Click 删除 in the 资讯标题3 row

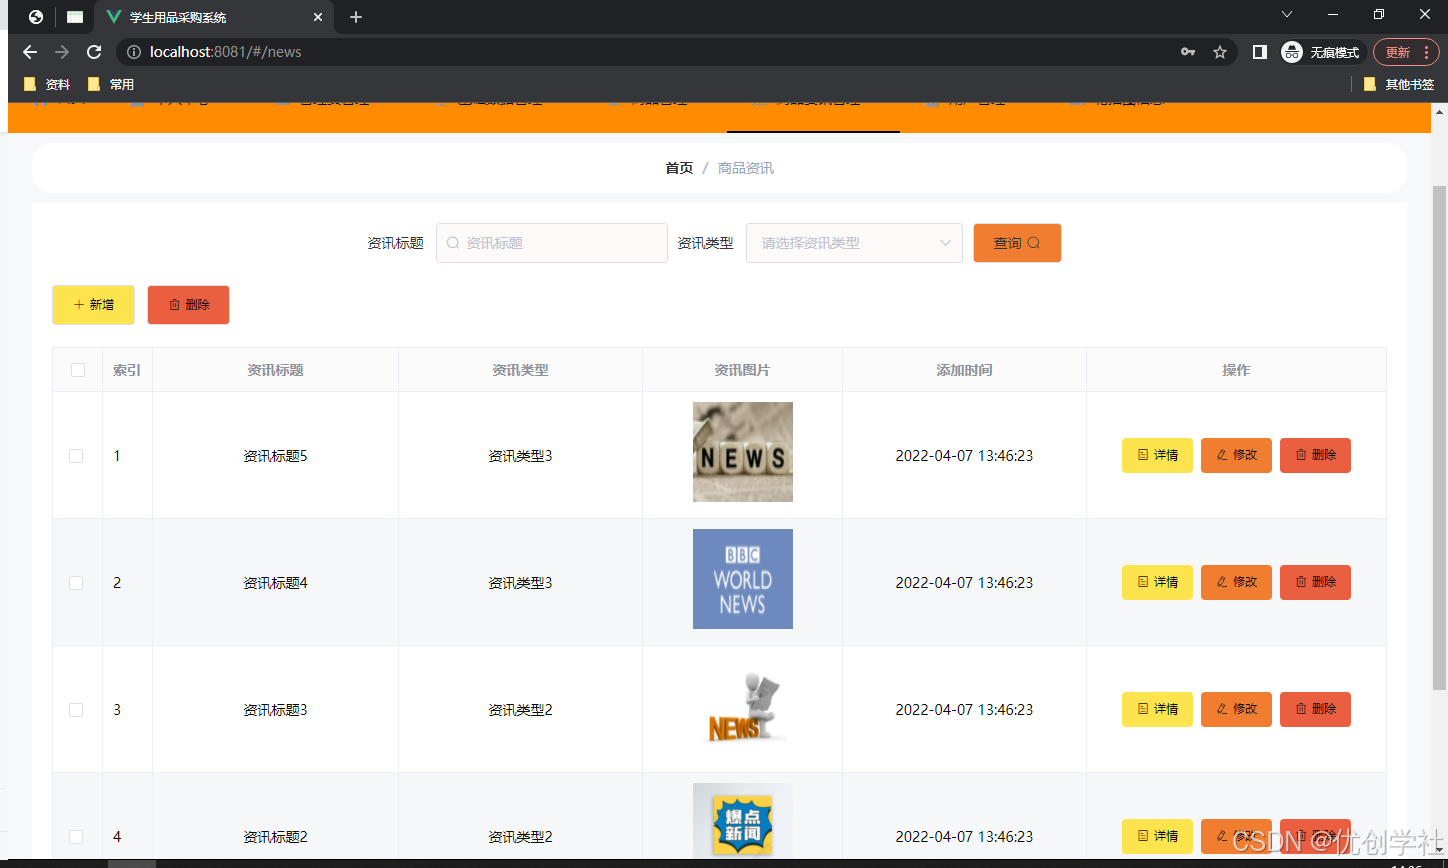[1315, 709]
